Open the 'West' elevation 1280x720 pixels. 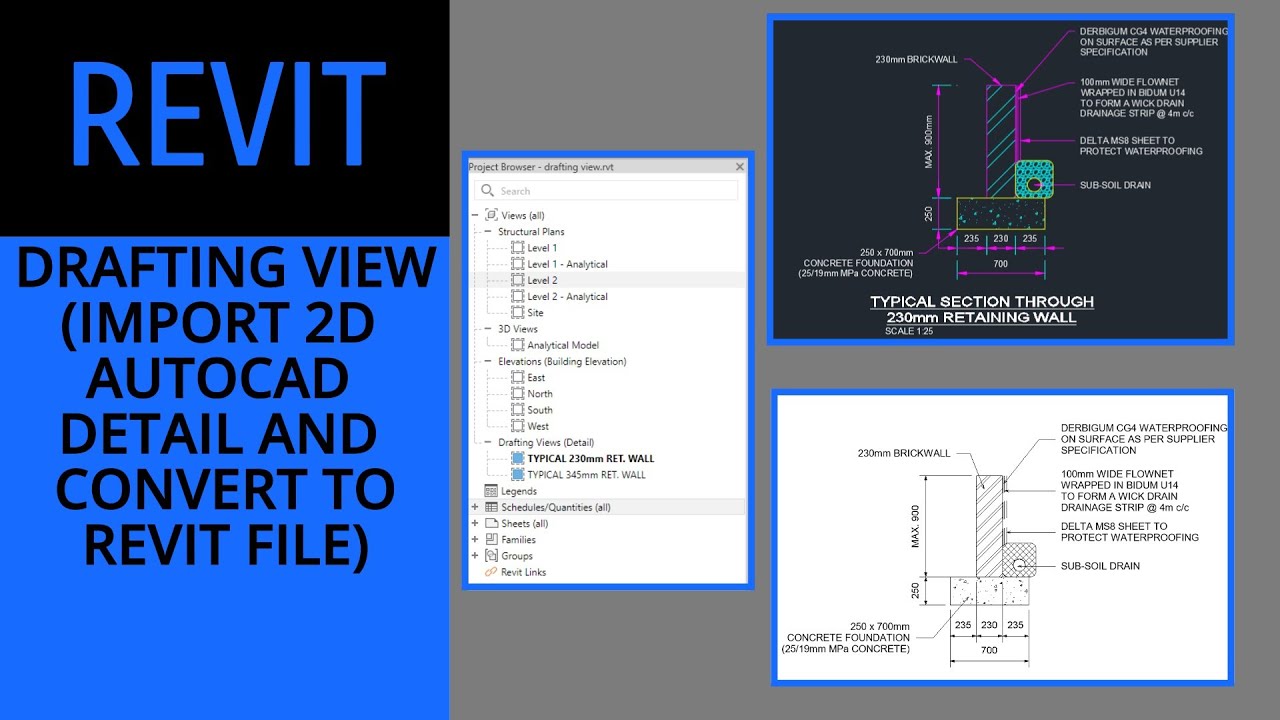pos(538,426)
